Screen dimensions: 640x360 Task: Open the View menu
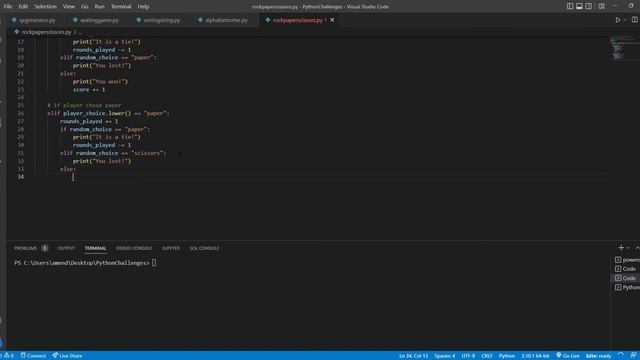point(69,7)
